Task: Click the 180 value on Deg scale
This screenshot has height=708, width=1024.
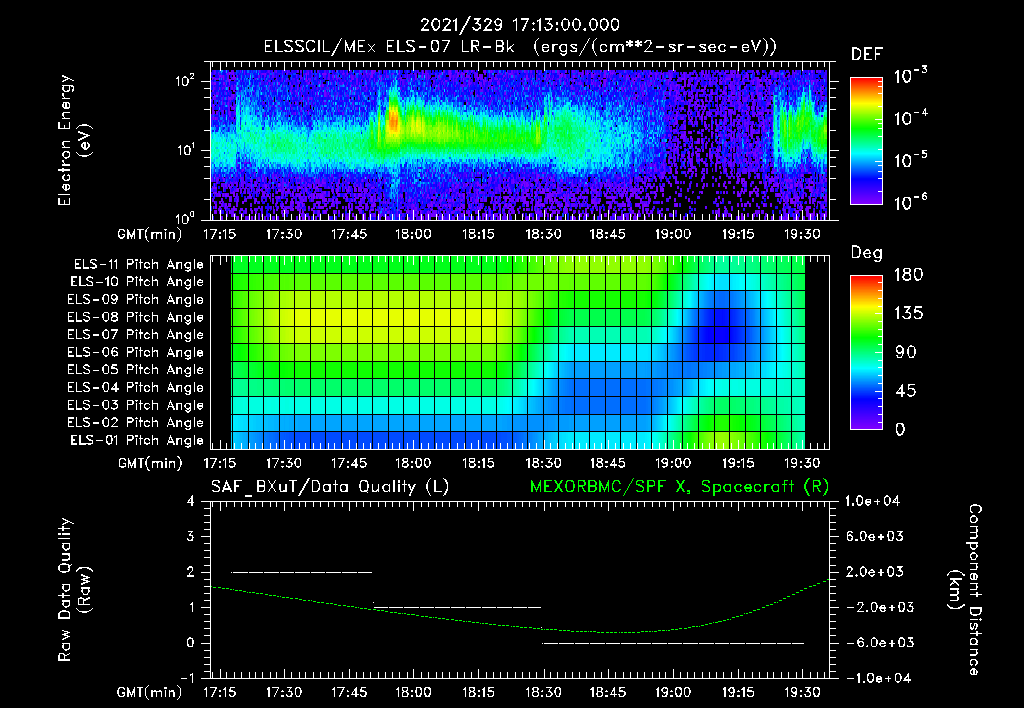Action: coord(908,275)
